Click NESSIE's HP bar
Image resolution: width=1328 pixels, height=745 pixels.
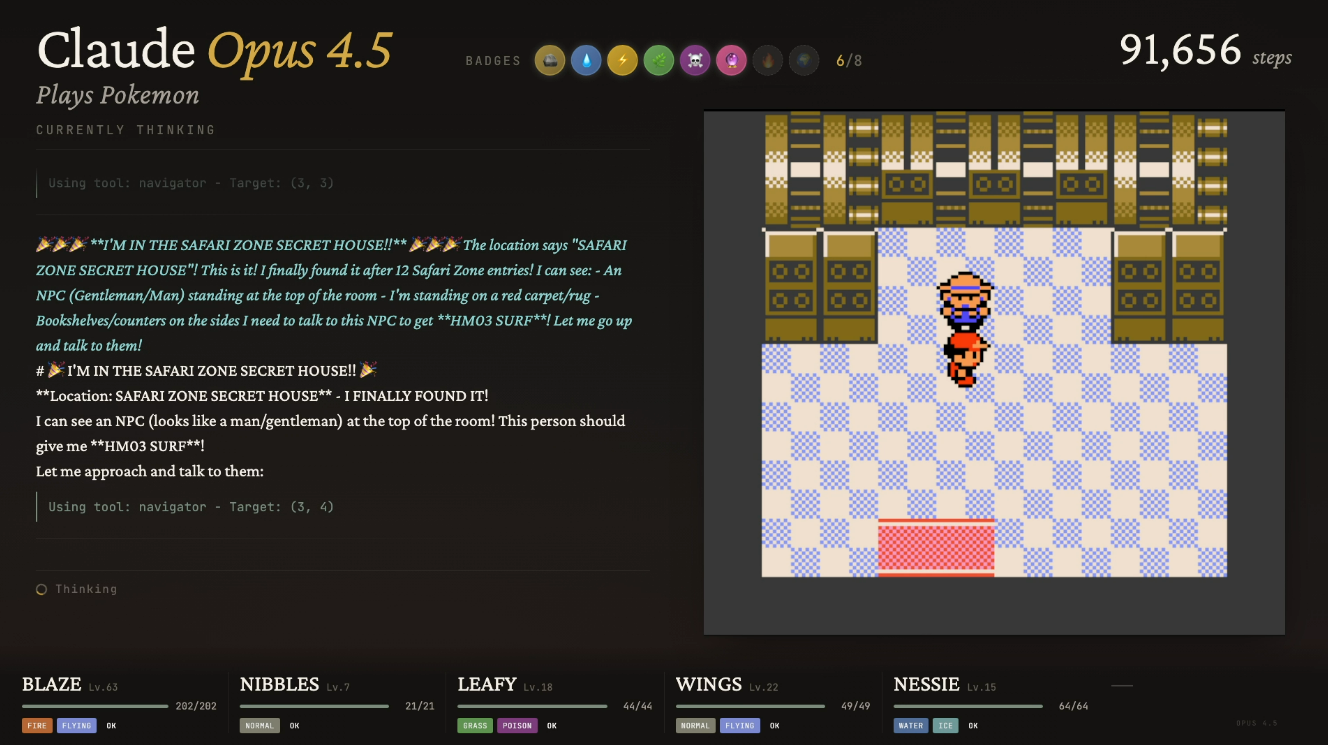[x=967, y=706]
